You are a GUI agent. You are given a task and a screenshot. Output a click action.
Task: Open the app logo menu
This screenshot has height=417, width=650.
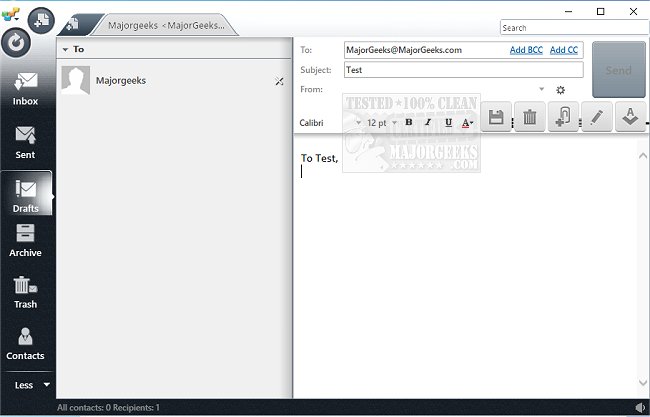tap(10, 15)
